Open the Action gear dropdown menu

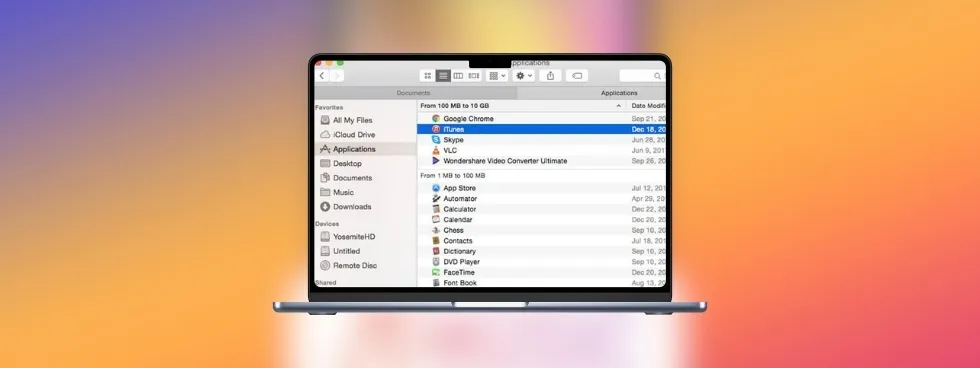click(524, 76)
